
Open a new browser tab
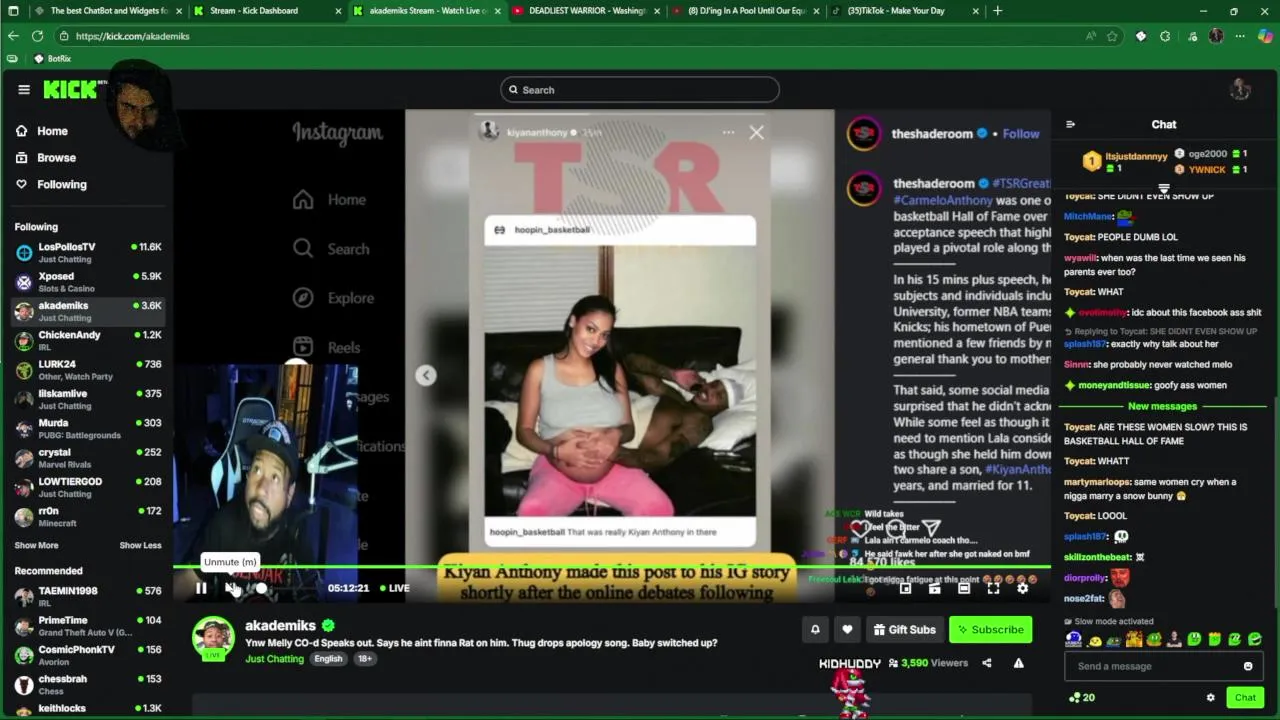[x=997, y=11]
